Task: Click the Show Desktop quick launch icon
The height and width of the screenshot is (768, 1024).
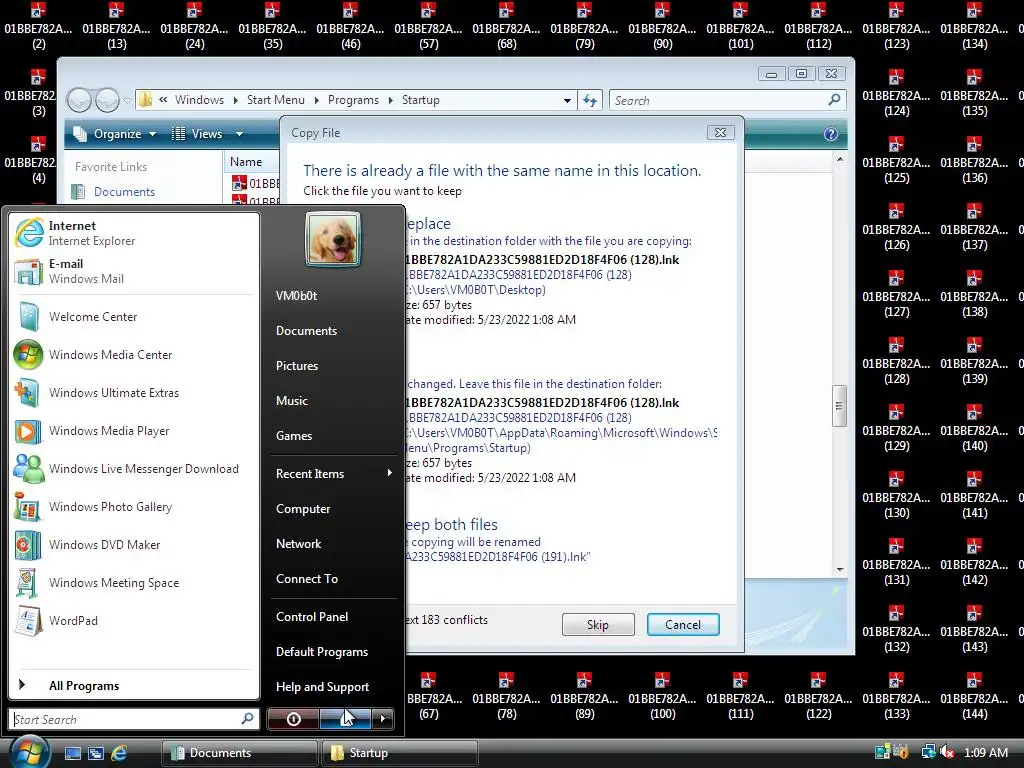Action: [x=72, y=753]
